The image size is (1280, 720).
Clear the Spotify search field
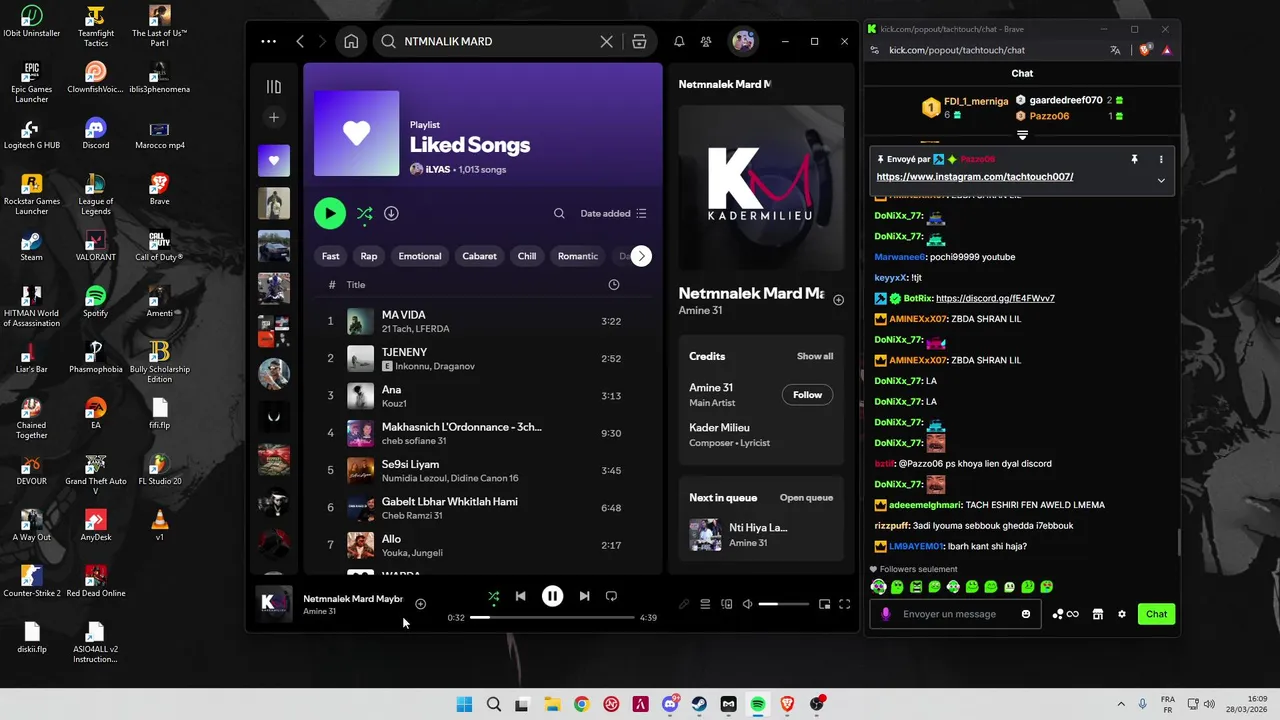coord(606,41)
